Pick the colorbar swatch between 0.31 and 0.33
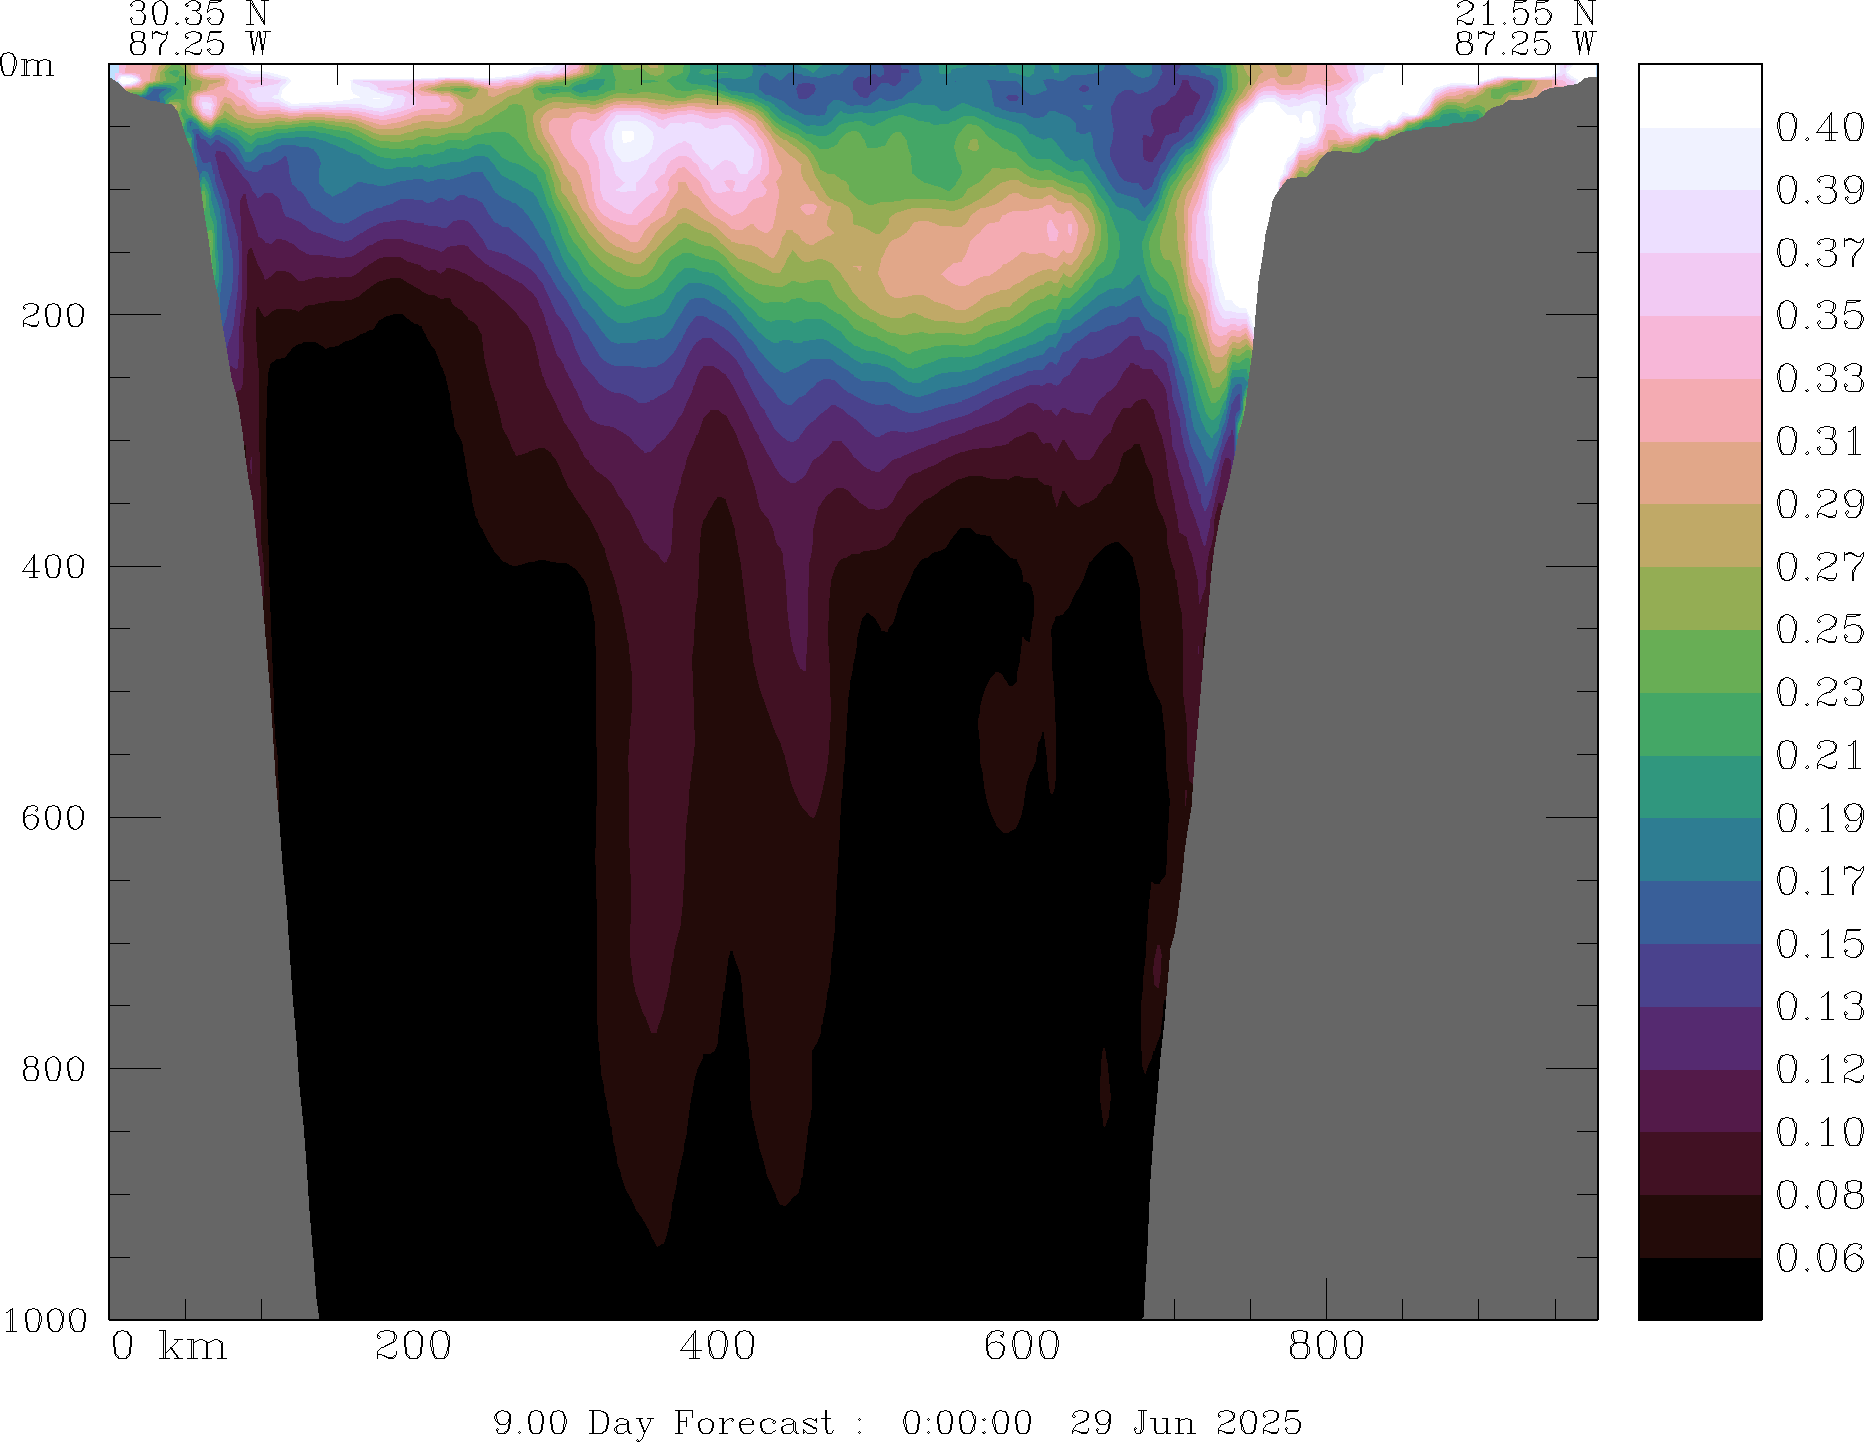Image resolution: width=1864 pixels, height=1442 pixels. pyautogui.click(x=1699, y=410)
